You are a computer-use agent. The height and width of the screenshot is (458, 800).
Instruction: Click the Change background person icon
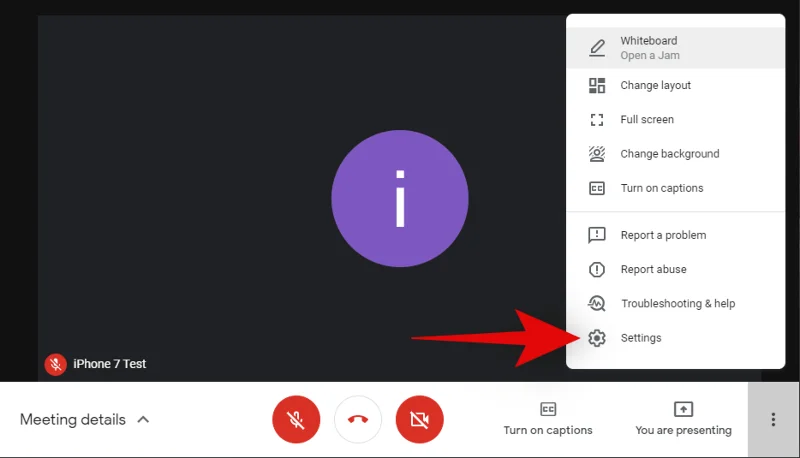[x=597, y=154]
